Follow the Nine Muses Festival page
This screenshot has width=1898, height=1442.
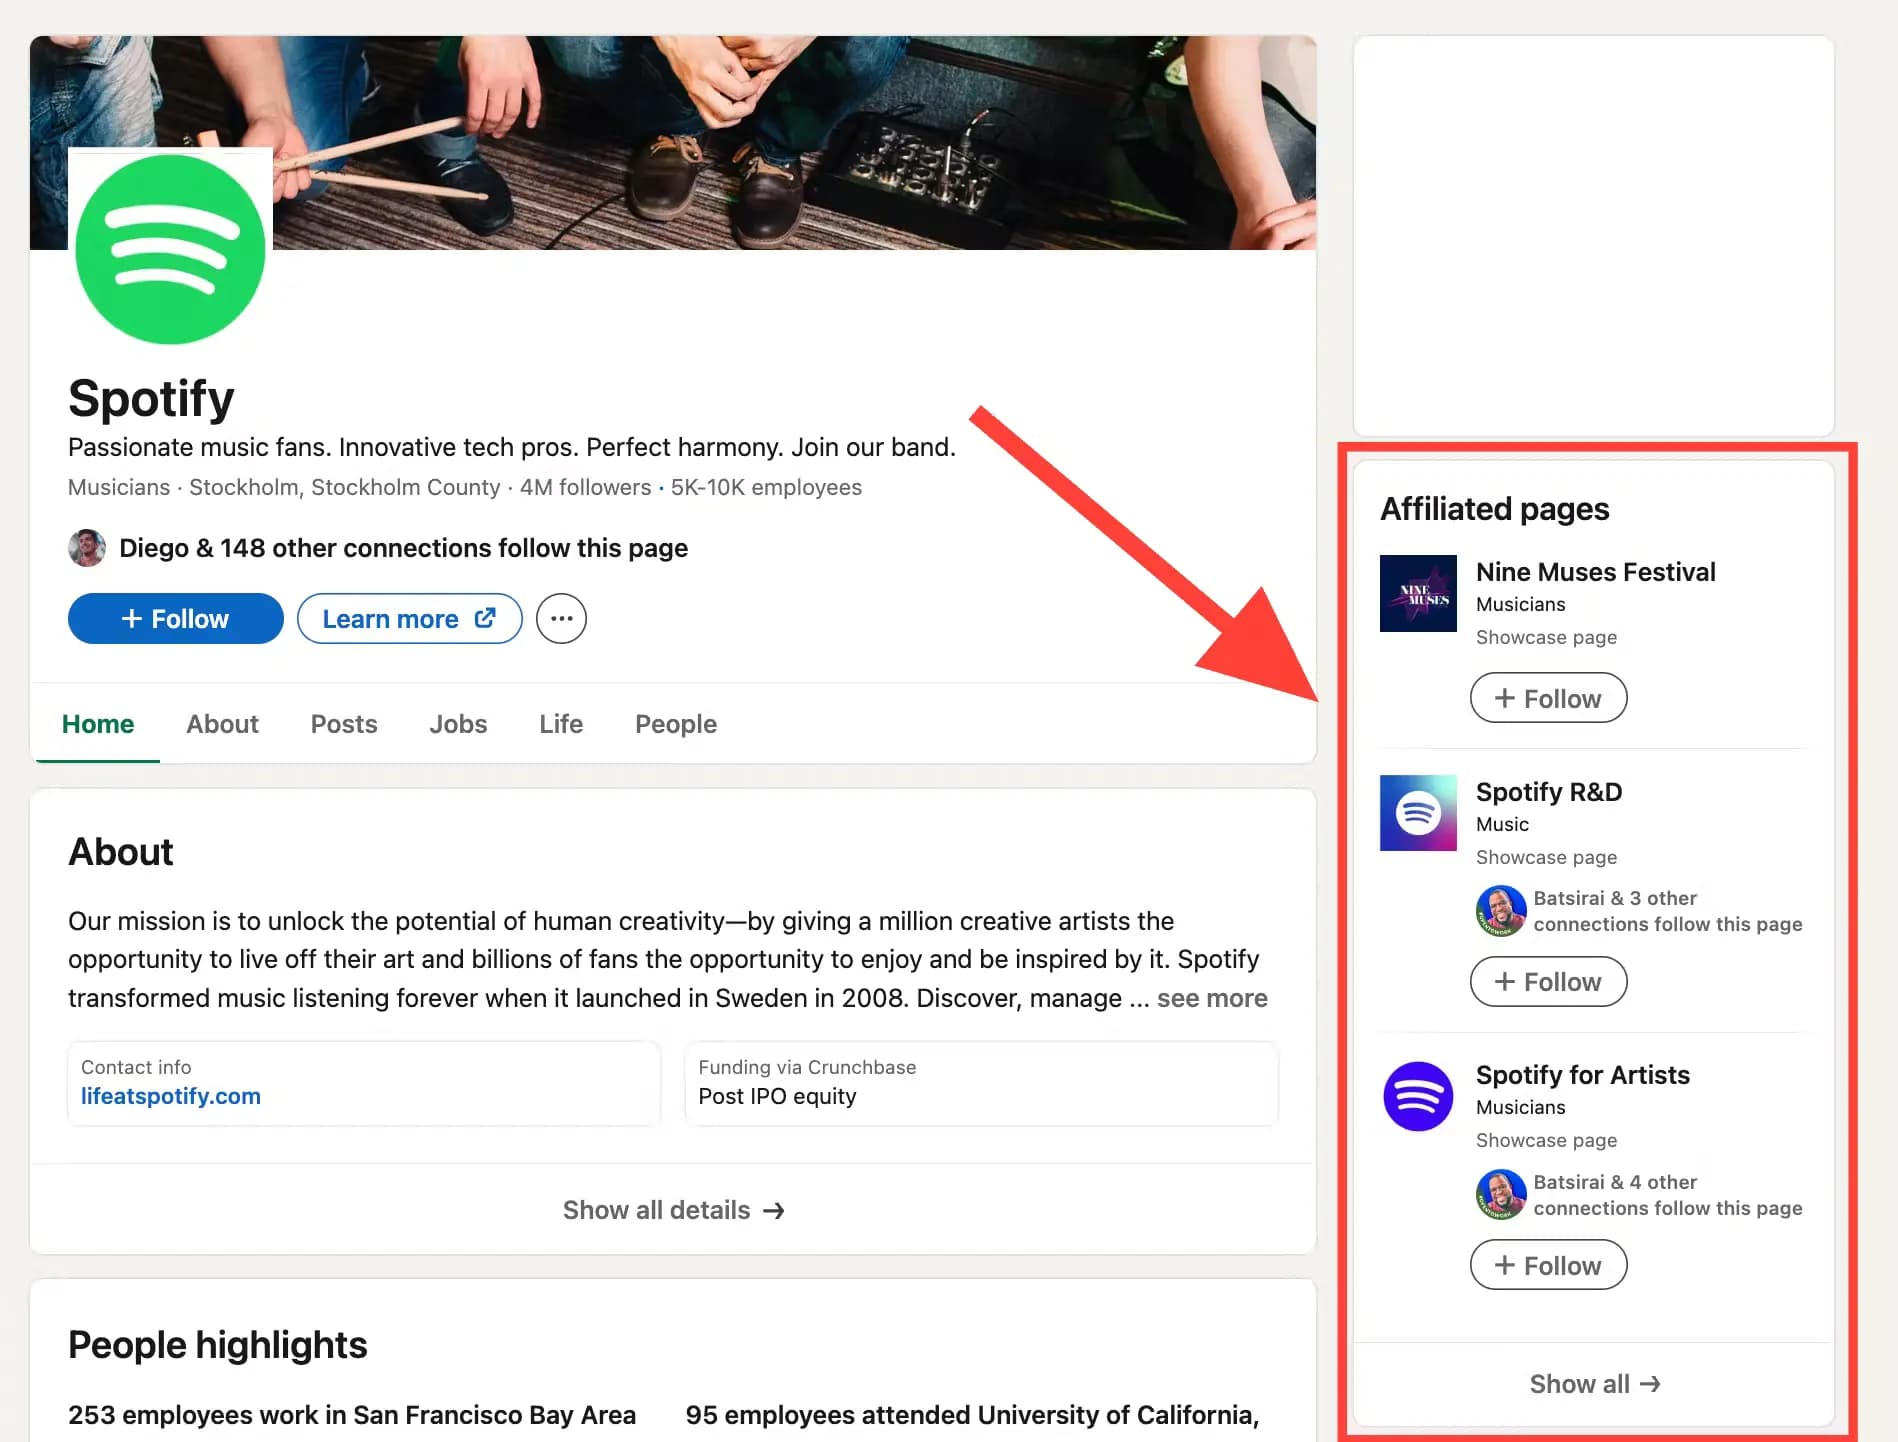coord(1548,697)
